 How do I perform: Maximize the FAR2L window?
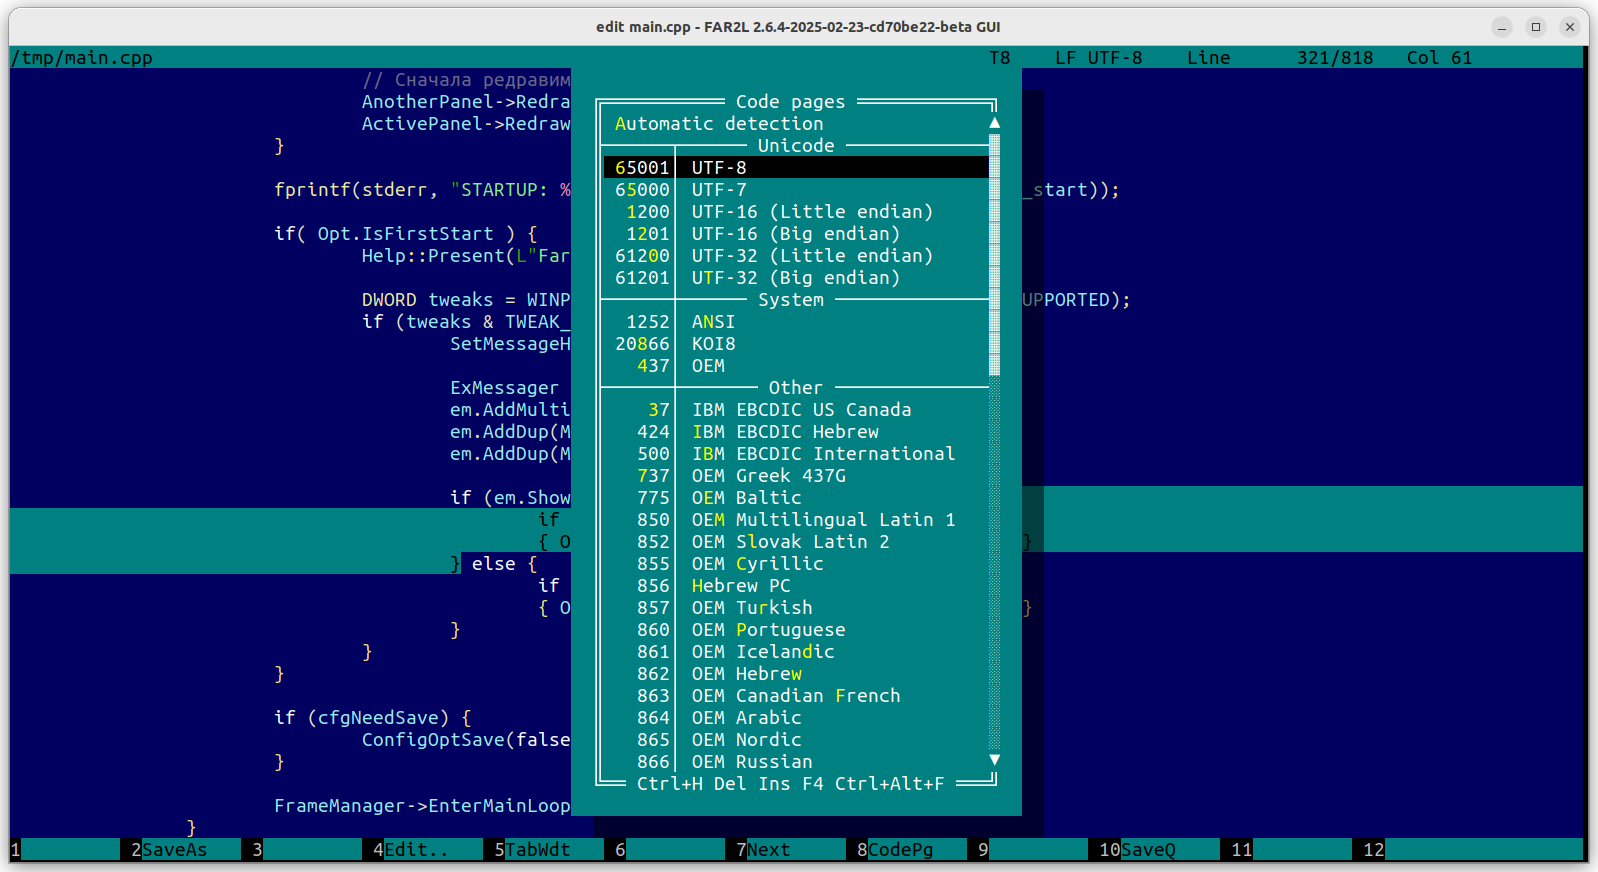point(1536,27)
